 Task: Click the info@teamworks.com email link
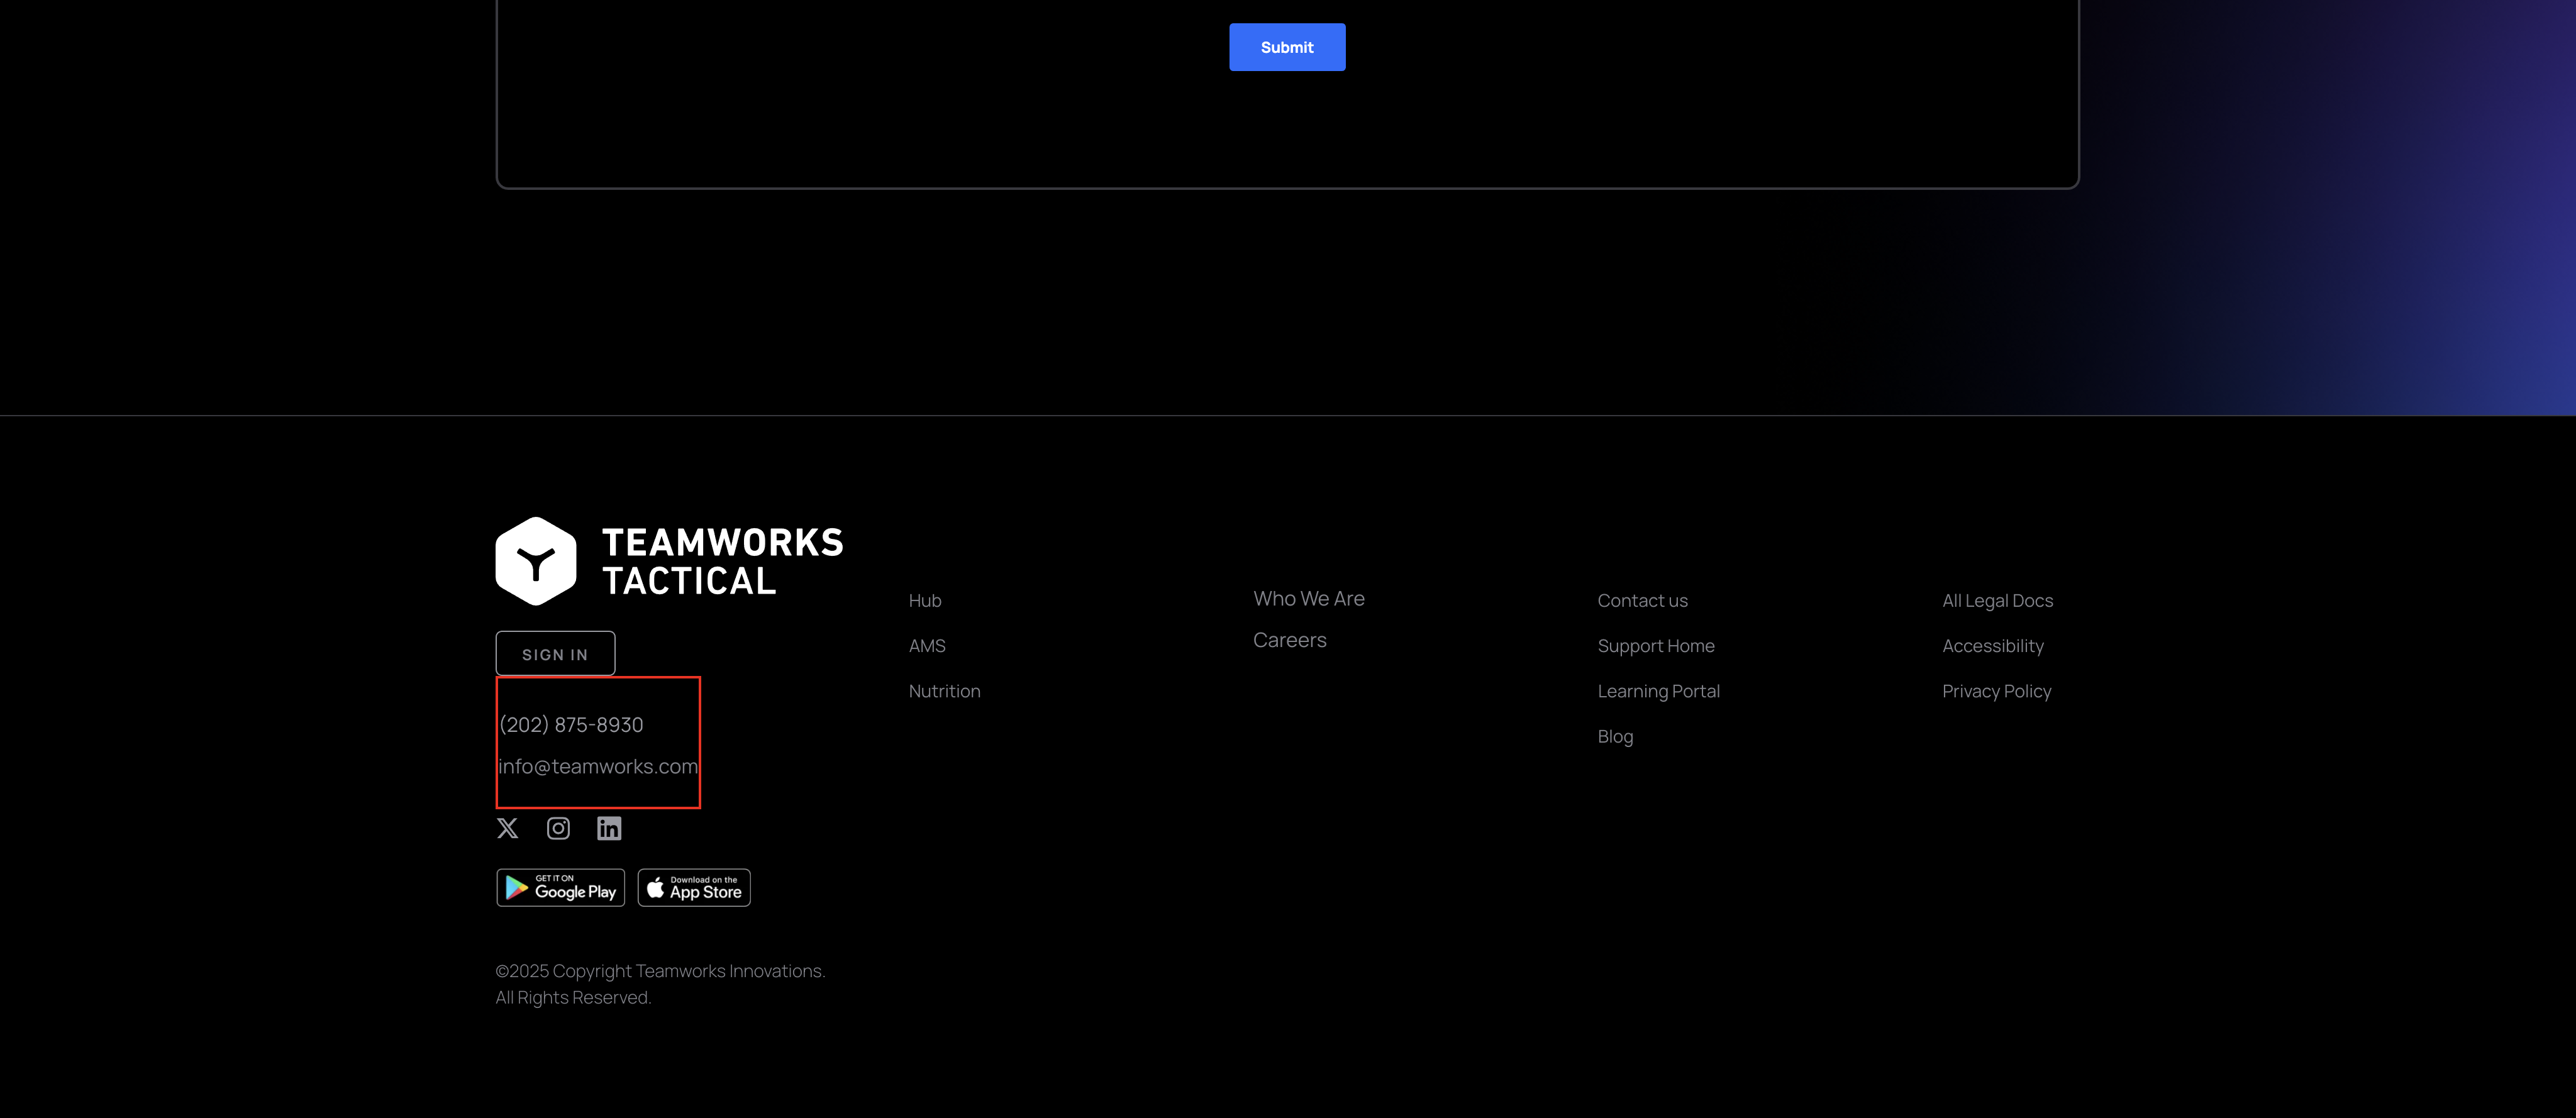coord(598,767)
